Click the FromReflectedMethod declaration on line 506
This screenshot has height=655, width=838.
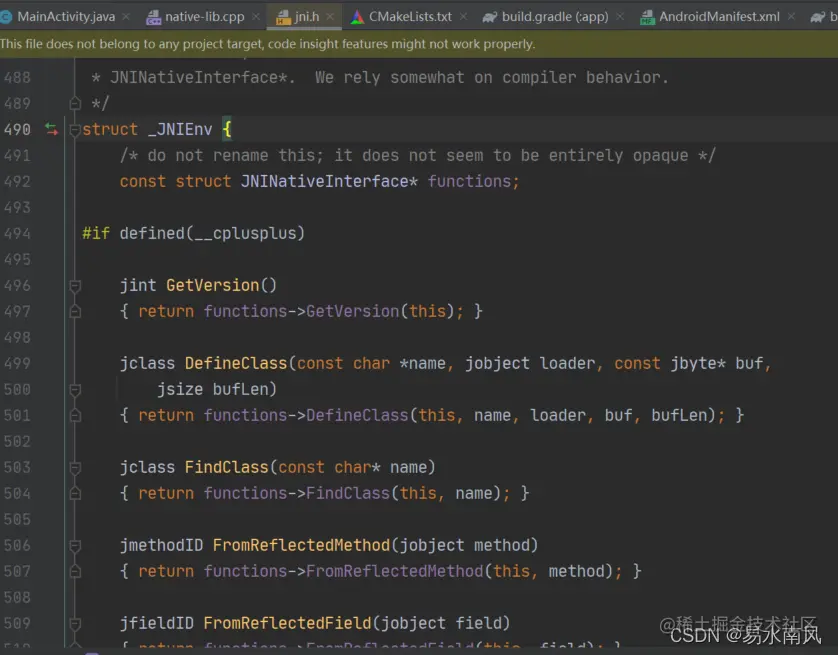pos(301,545)
